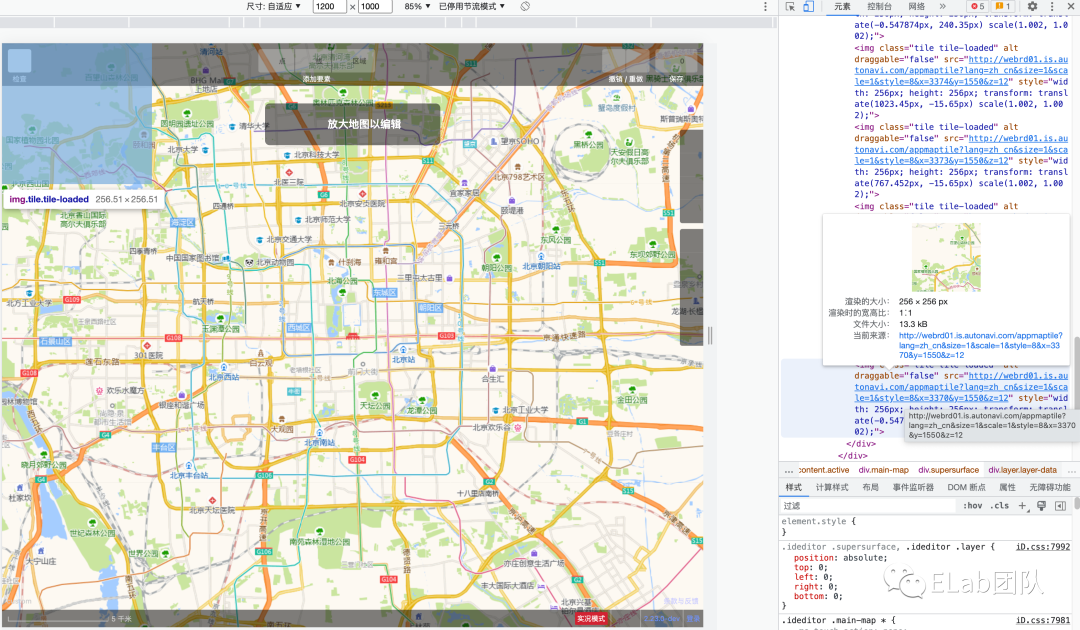Select div.supersurface in breadcrumb
Viewport: 1080px width, 630px height.
point(948,470)
